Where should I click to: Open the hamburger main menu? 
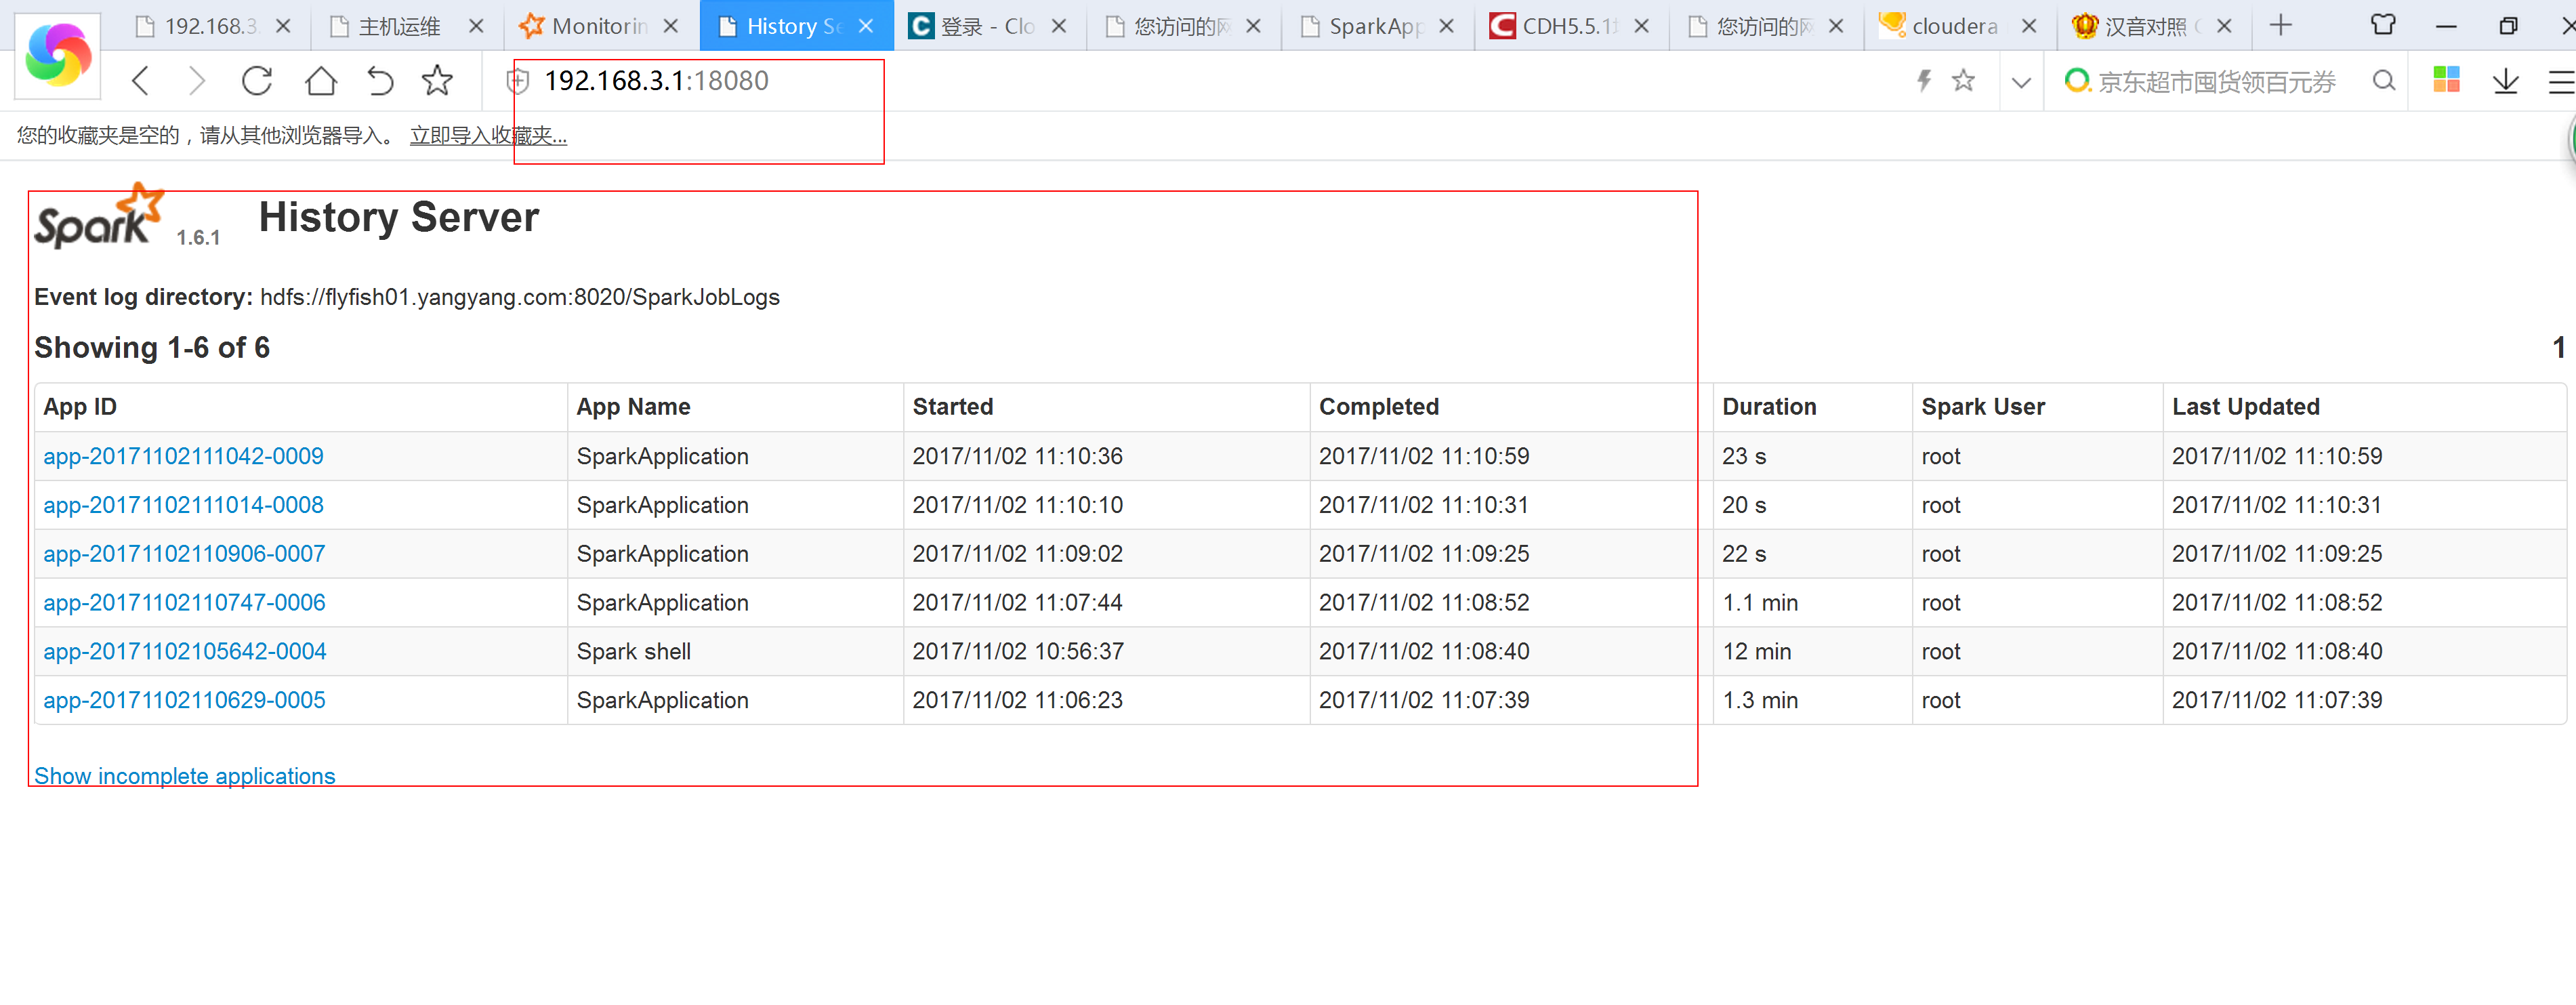tap(2561, 81)
